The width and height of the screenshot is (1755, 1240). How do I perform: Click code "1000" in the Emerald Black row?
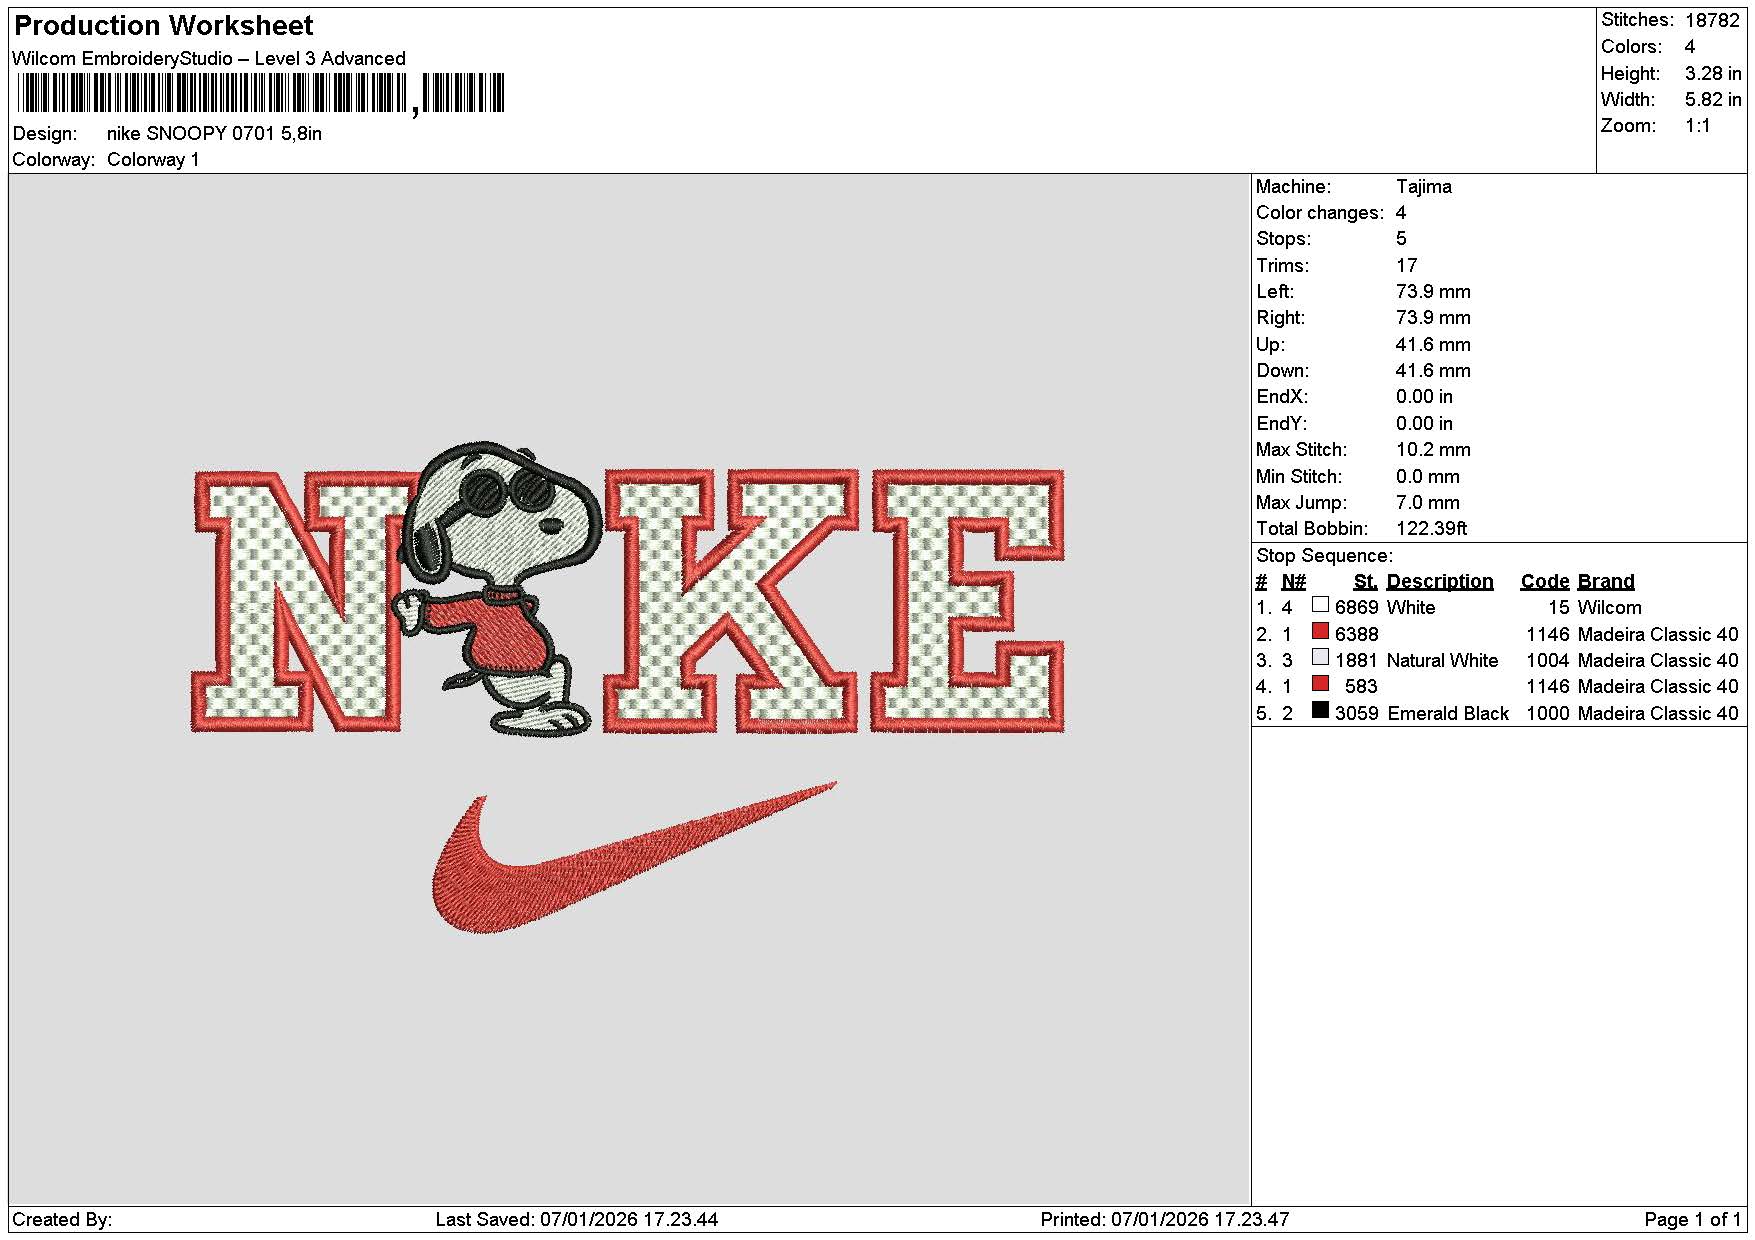point(1548,714)
